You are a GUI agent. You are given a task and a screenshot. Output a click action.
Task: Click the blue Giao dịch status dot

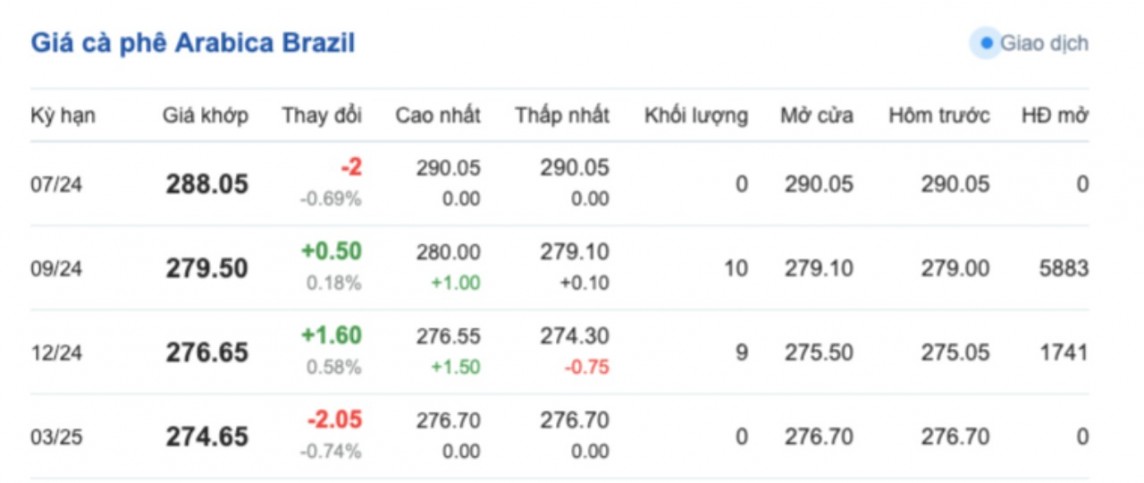[x=987, y=44]
